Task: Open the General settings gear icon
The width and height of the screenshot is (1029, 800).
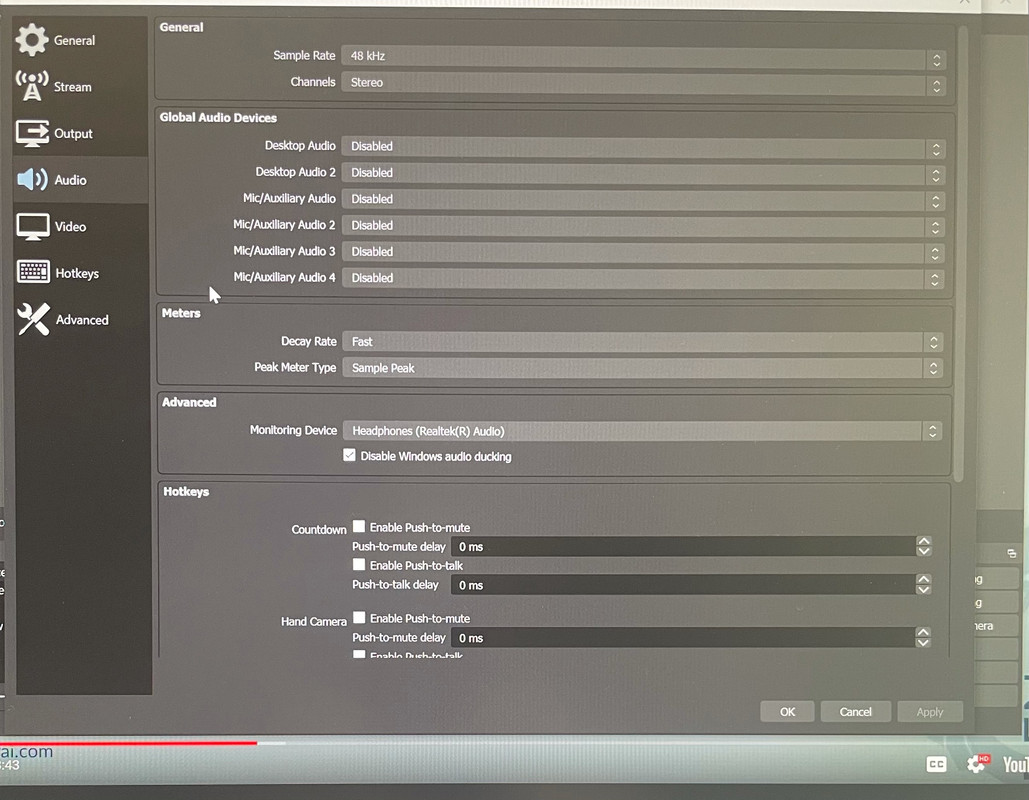Action: 32,39
